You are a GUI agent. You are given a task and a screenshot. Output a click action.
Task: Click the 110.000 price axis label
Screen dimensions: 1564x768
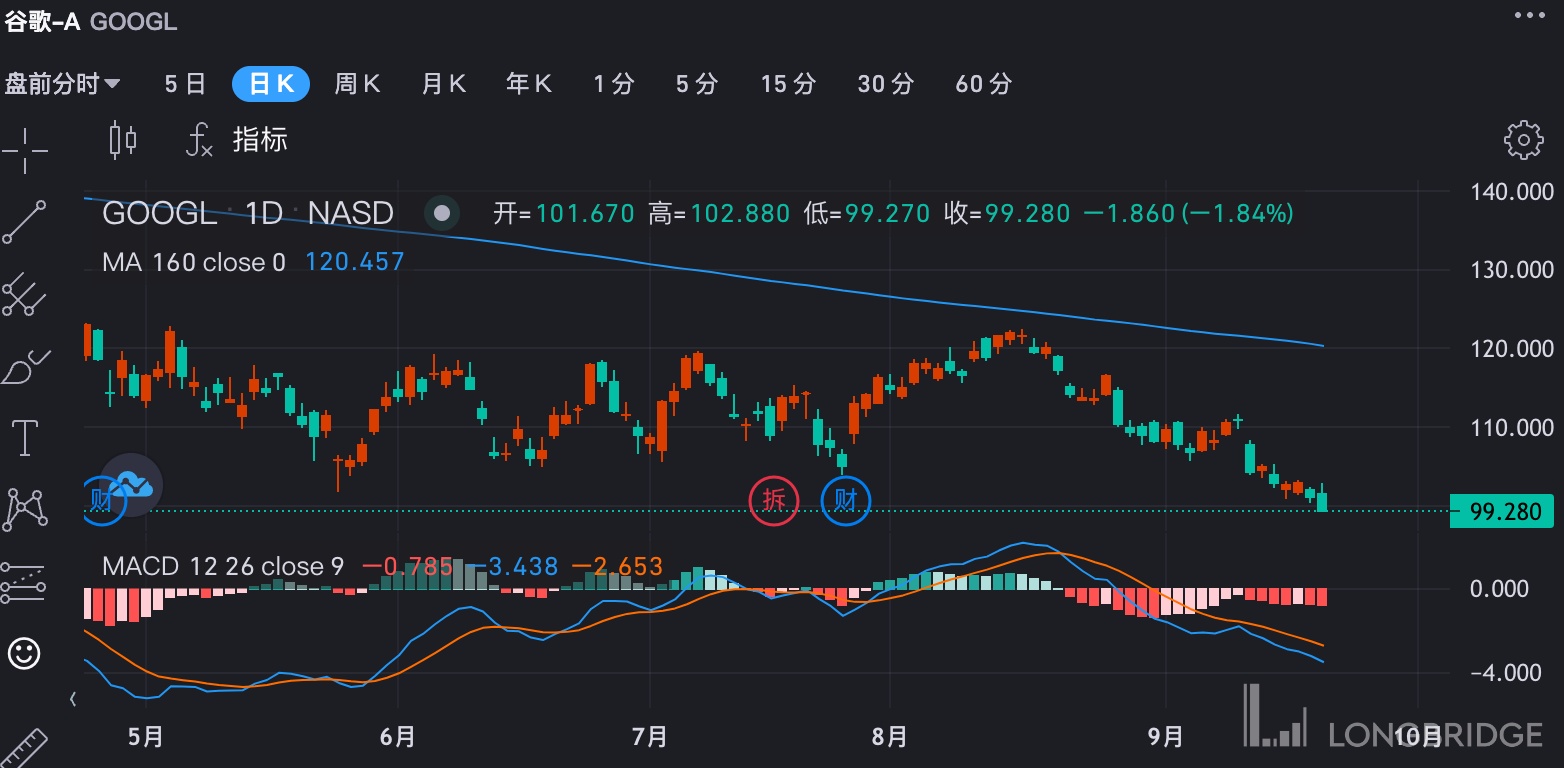pyautogui.click(x=1511, y=428)
